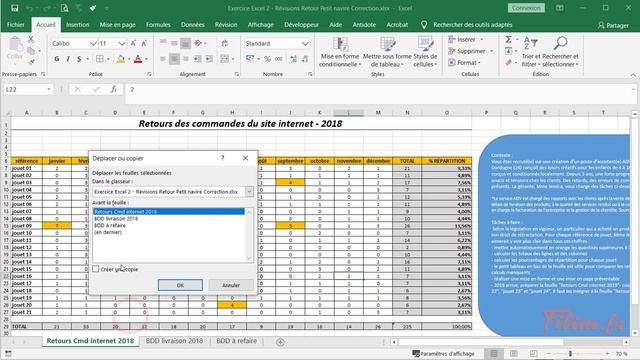Select Normal view icon in status bar
The width and height of the screenshot is (640, 360).
point(494,353)
